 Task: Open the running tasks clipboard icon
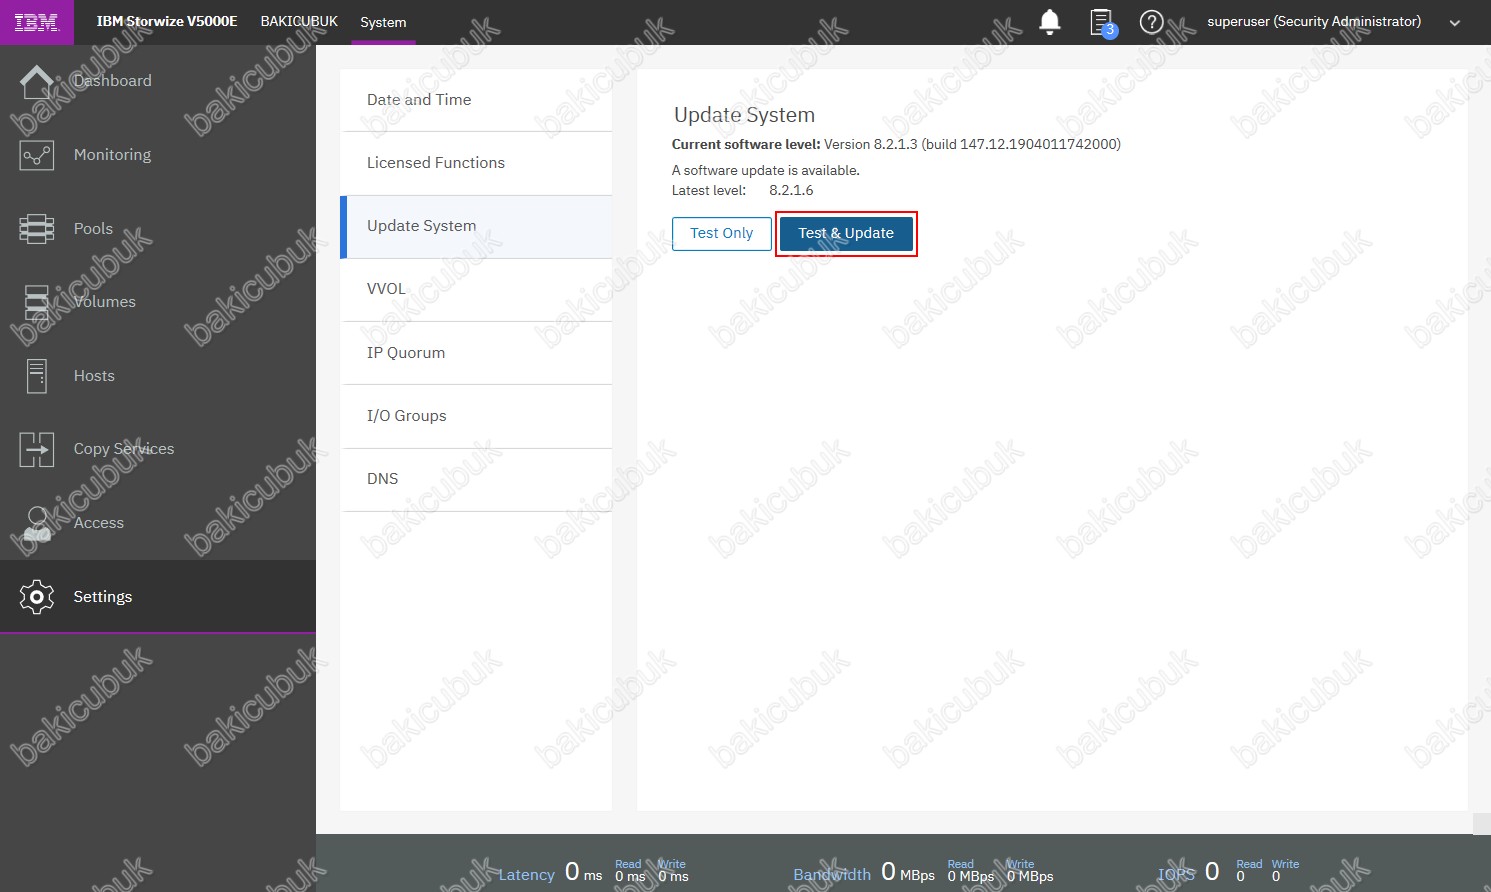coord(1101,22)
